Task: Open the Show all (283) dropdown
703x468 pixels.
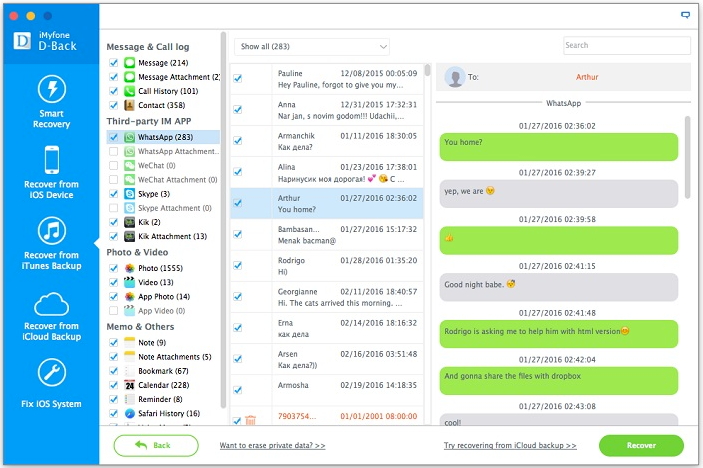Action: (311, 46)
